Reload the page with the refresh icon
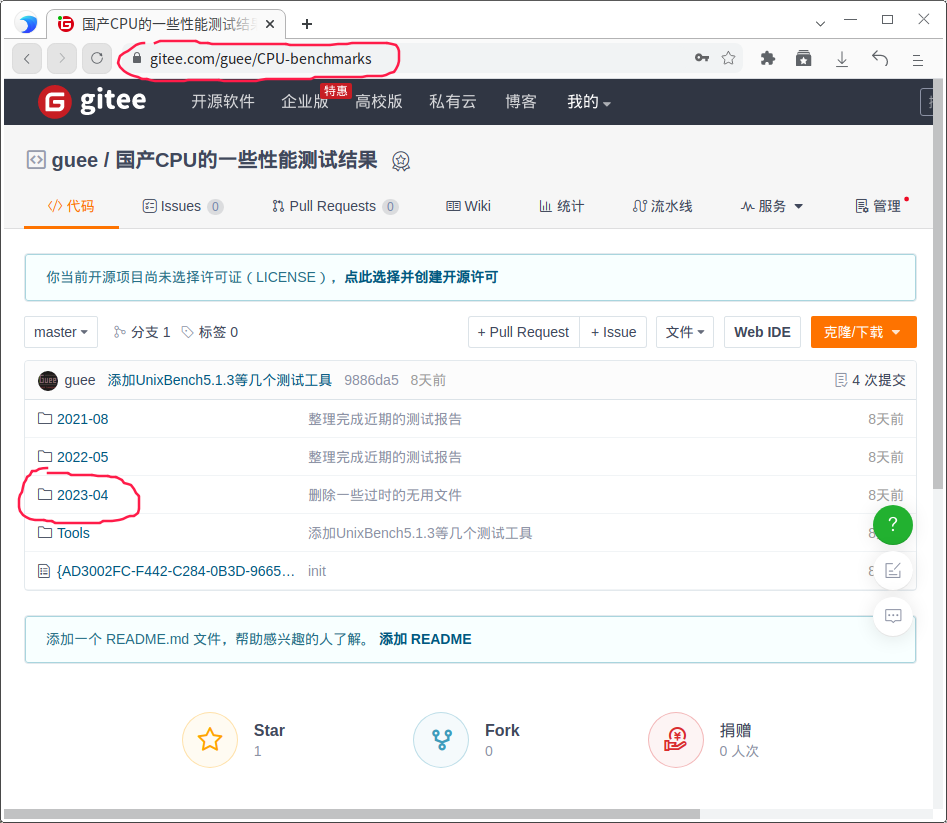 point(97,59)
